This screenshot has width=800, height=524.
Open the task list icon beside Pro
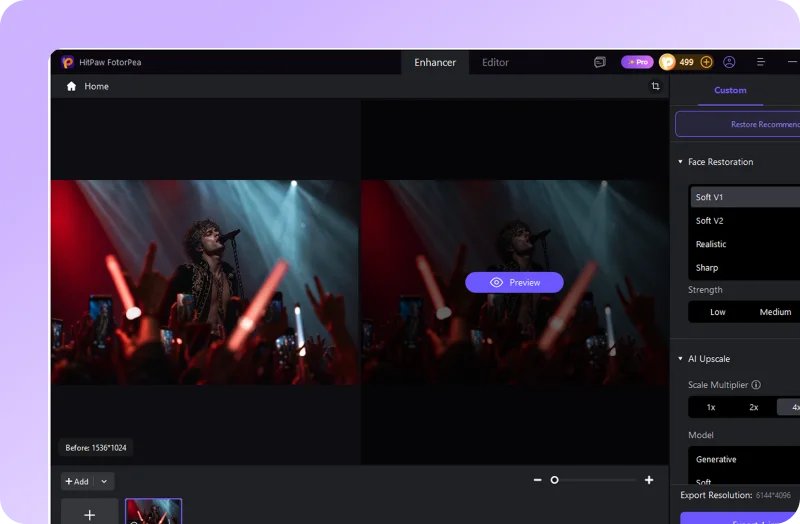600,62
